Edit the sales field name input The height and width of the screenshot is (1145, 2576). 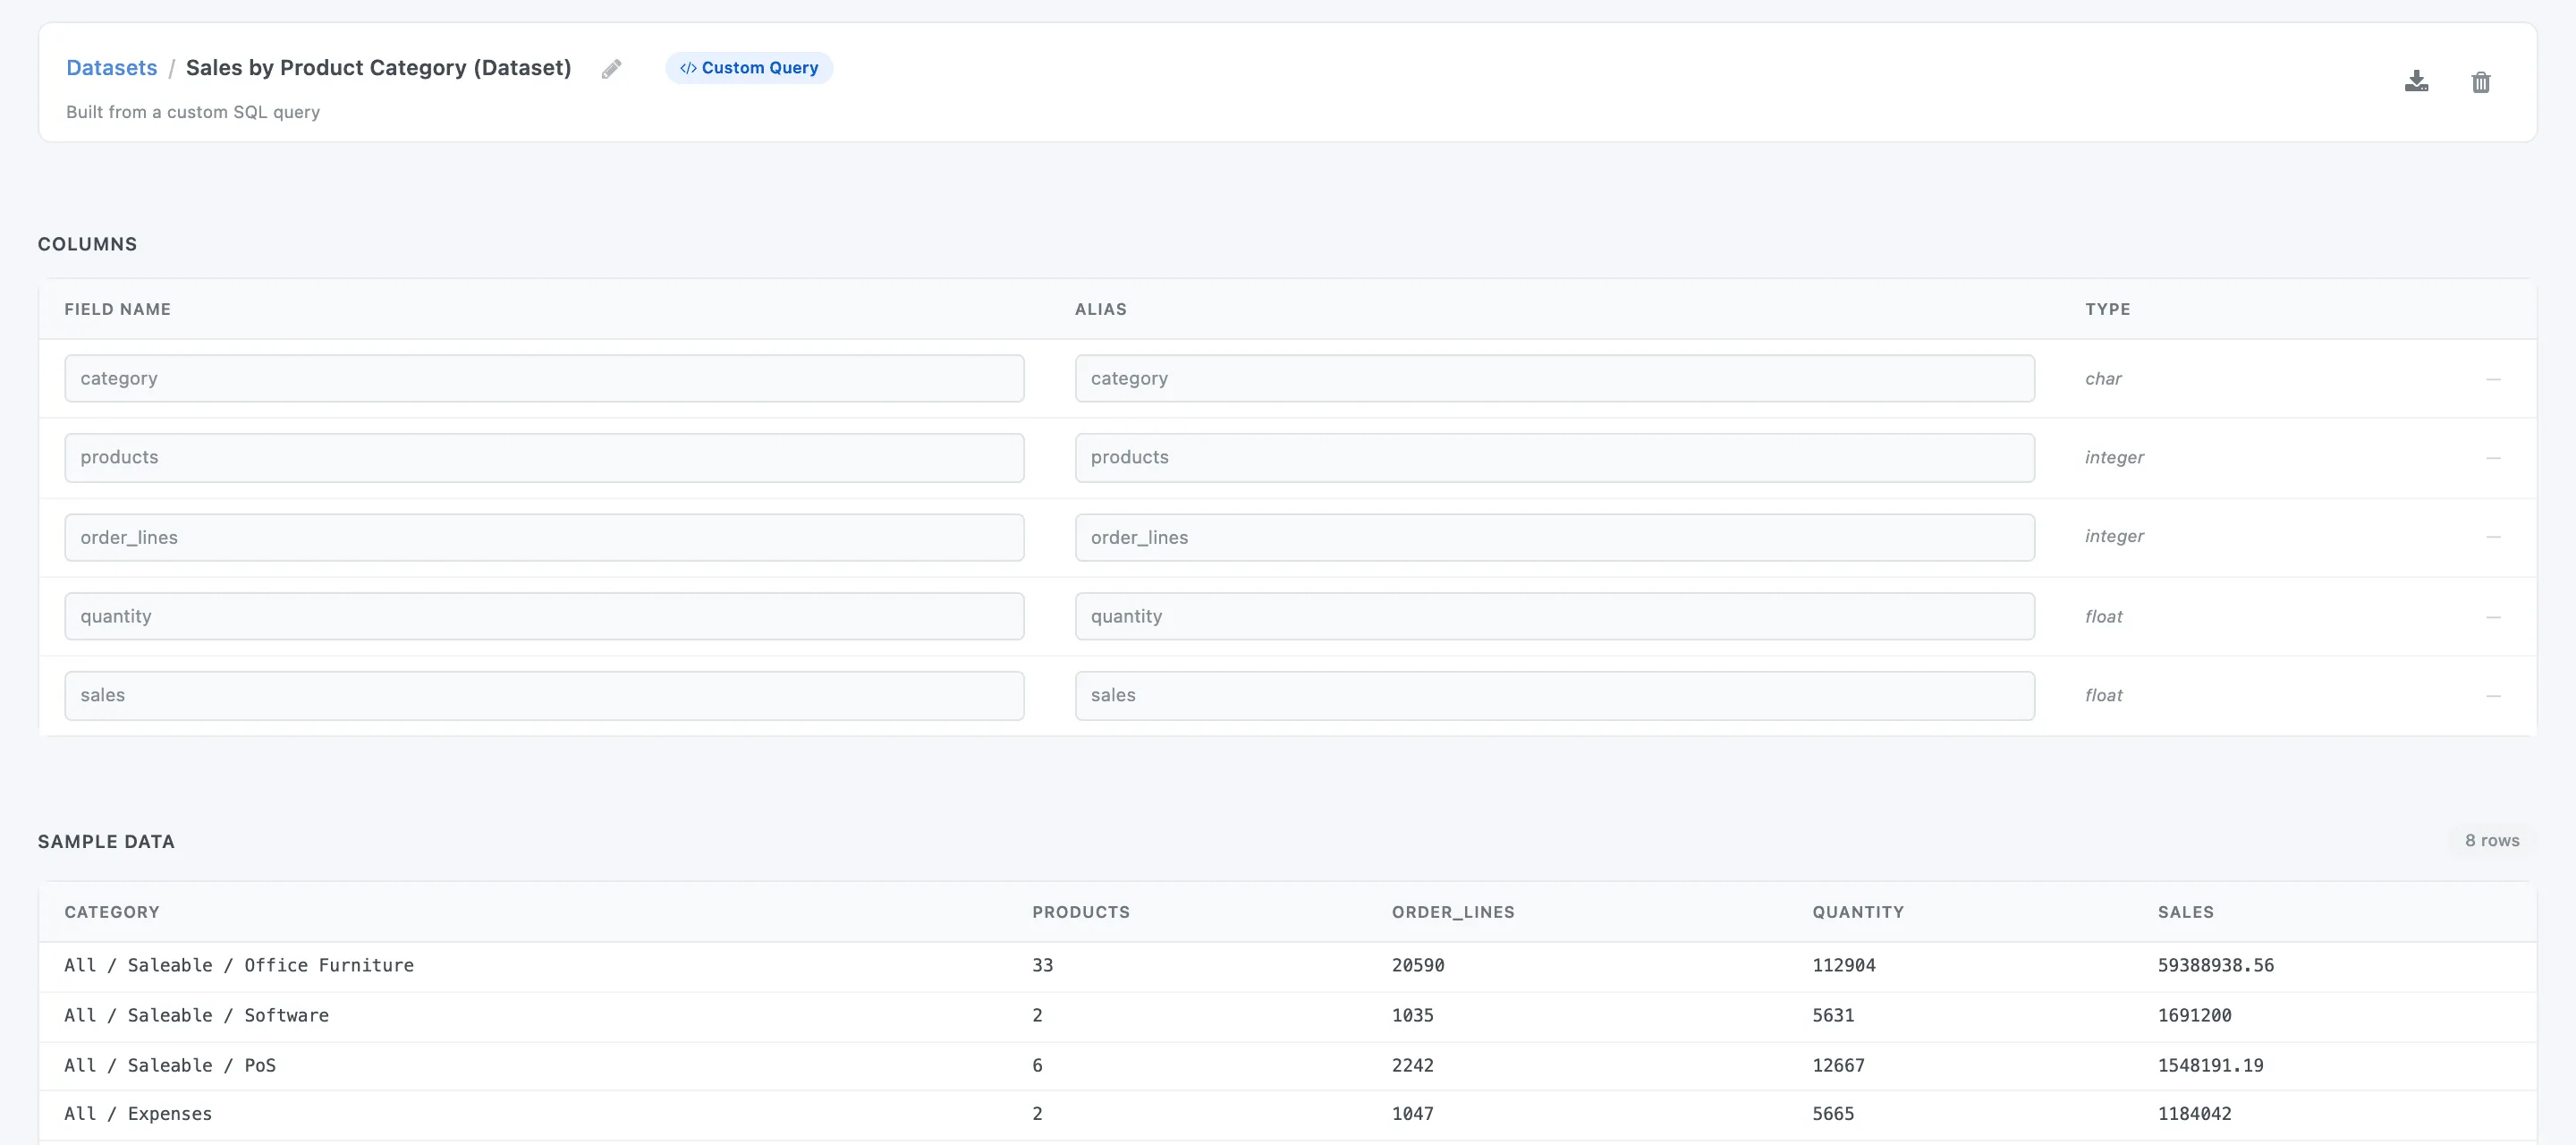[544, 695]
